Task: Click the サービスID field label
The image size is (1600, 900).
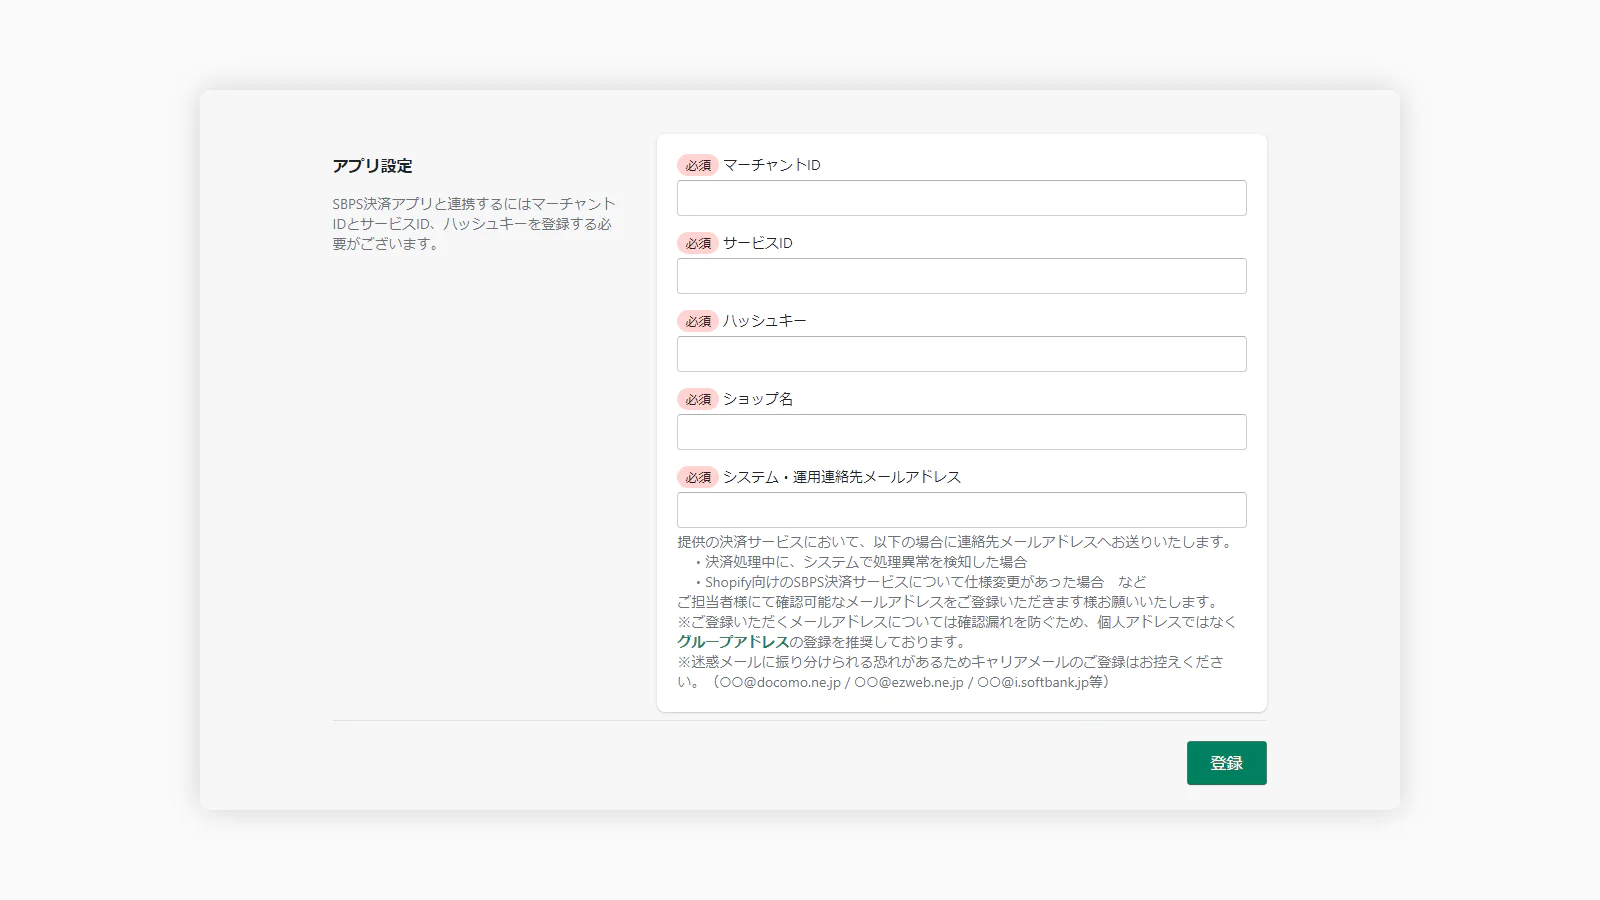Action: click(x=757, y=243)
